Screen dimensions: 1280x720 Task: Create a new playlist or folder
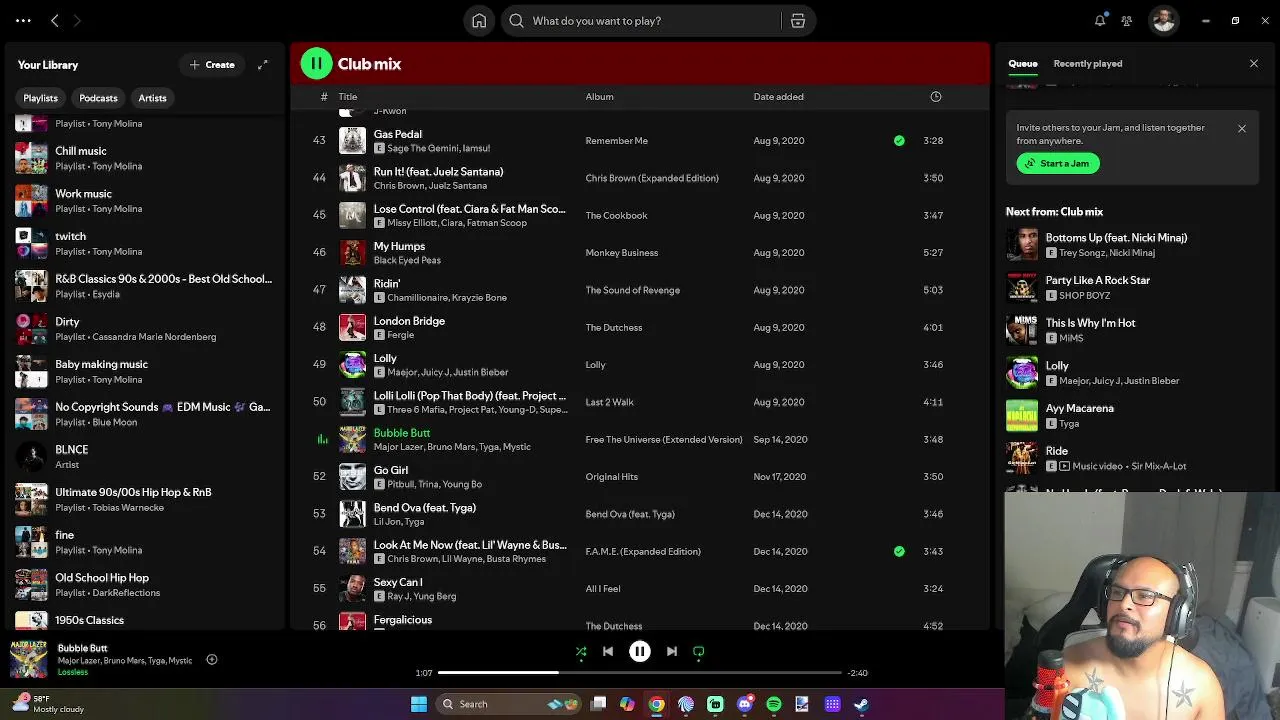(x=212, y=65)
